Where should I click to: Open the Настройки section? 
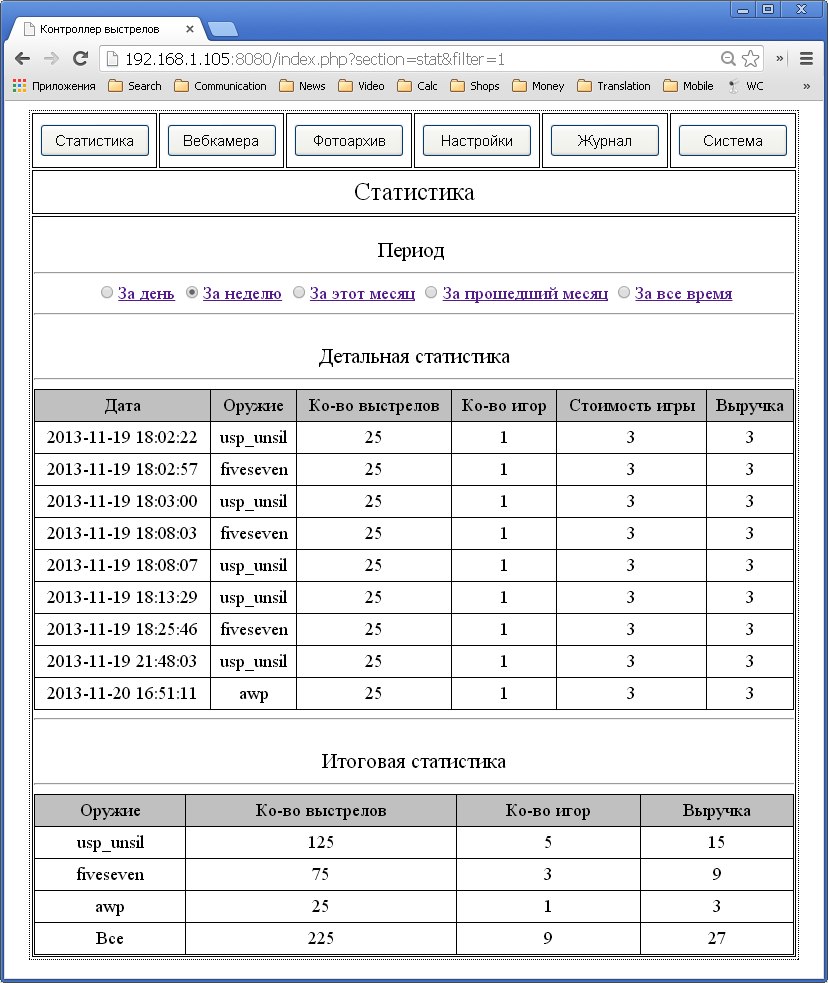476,141
